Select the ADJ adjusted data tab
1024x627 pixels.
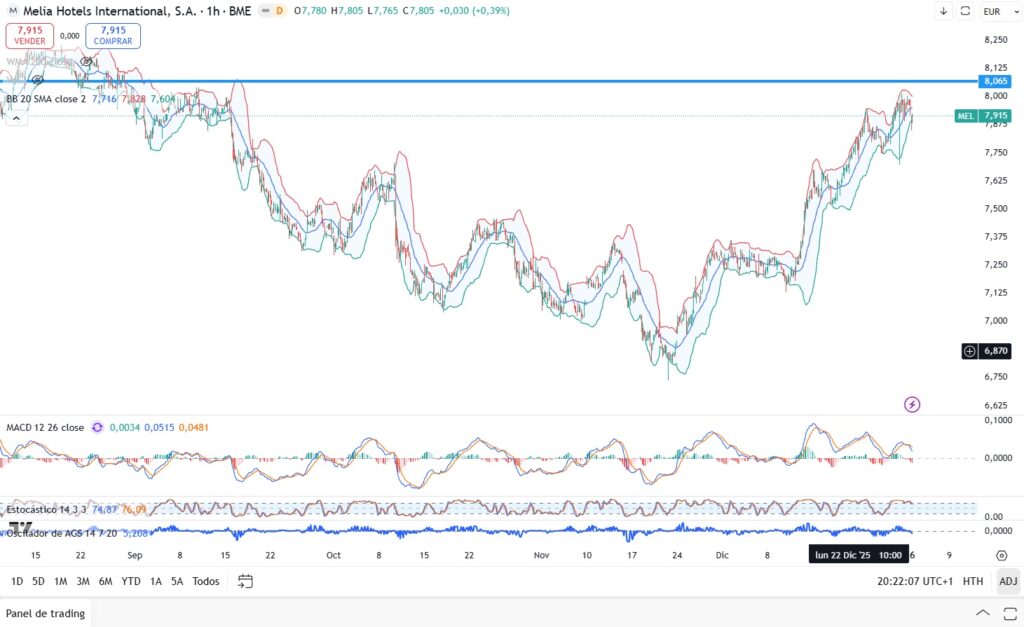1008,580
